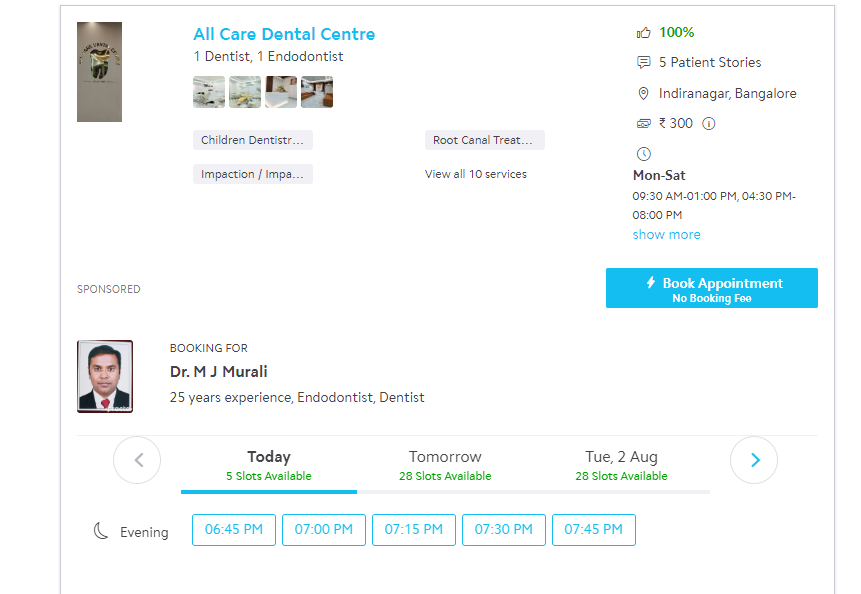Click the consultation fee cash icon
The image size is (861, 594).
click(644, 124)
